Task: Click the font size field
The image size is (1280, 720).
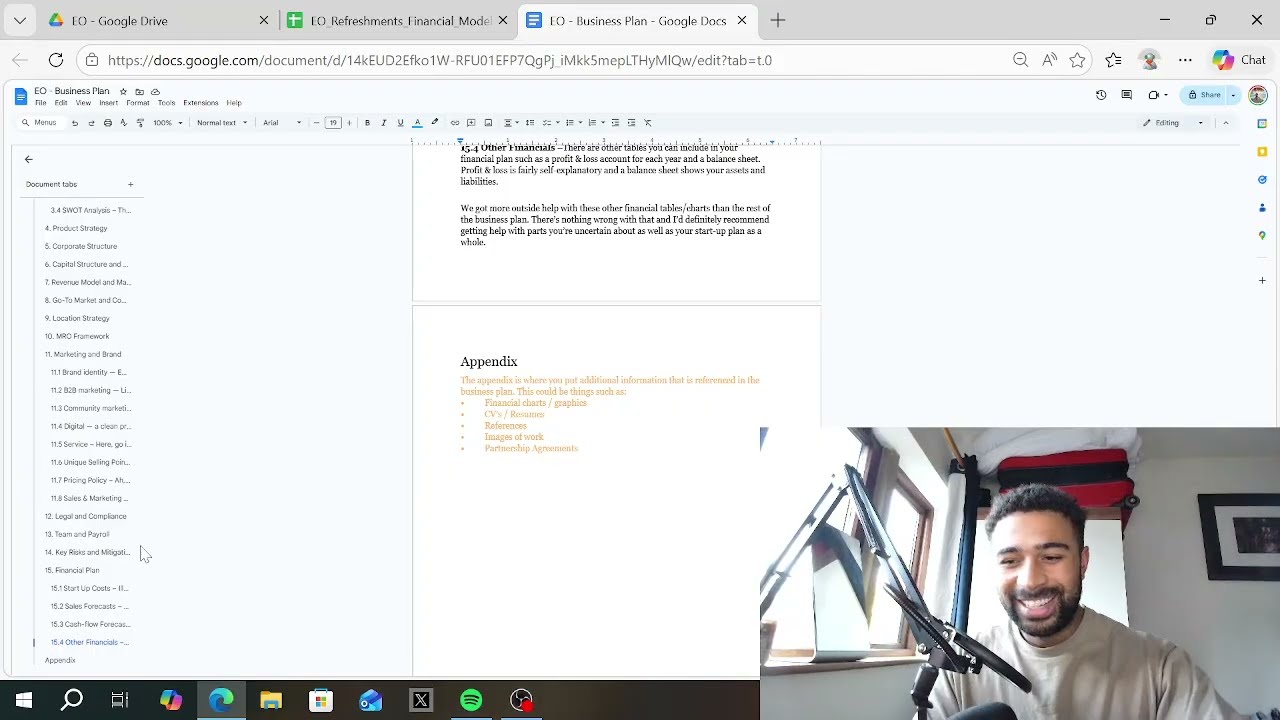Action: pos(333,123)
